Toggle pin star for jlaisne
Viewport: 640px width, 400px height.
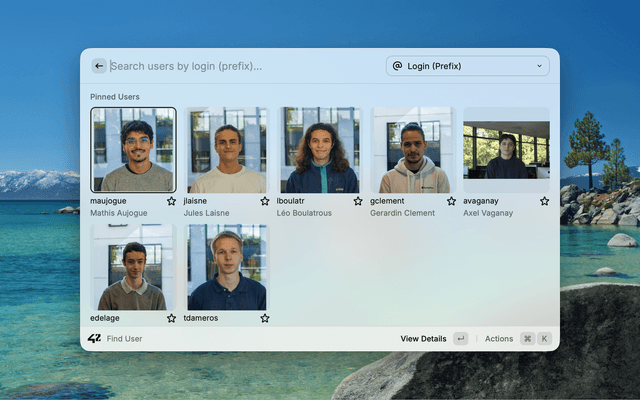click(265, 201)
